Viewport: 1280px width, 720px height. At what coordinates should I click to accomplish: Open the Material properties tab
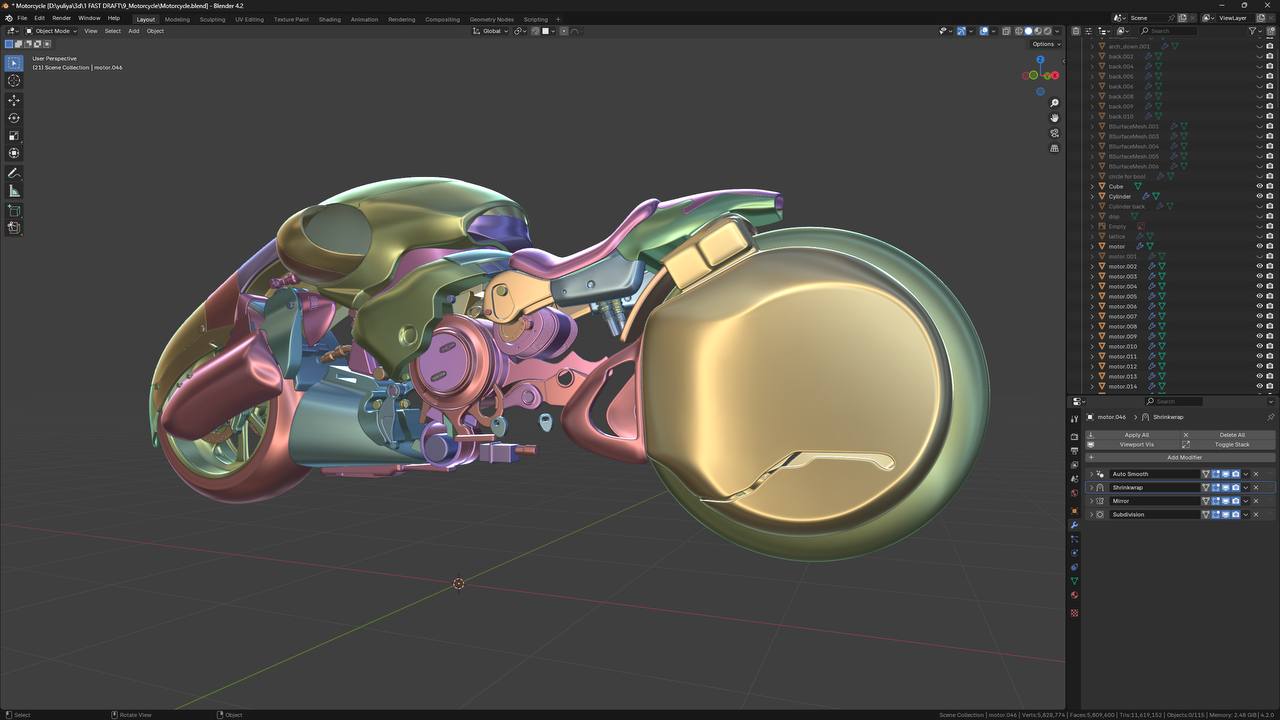coord(1074,595)
